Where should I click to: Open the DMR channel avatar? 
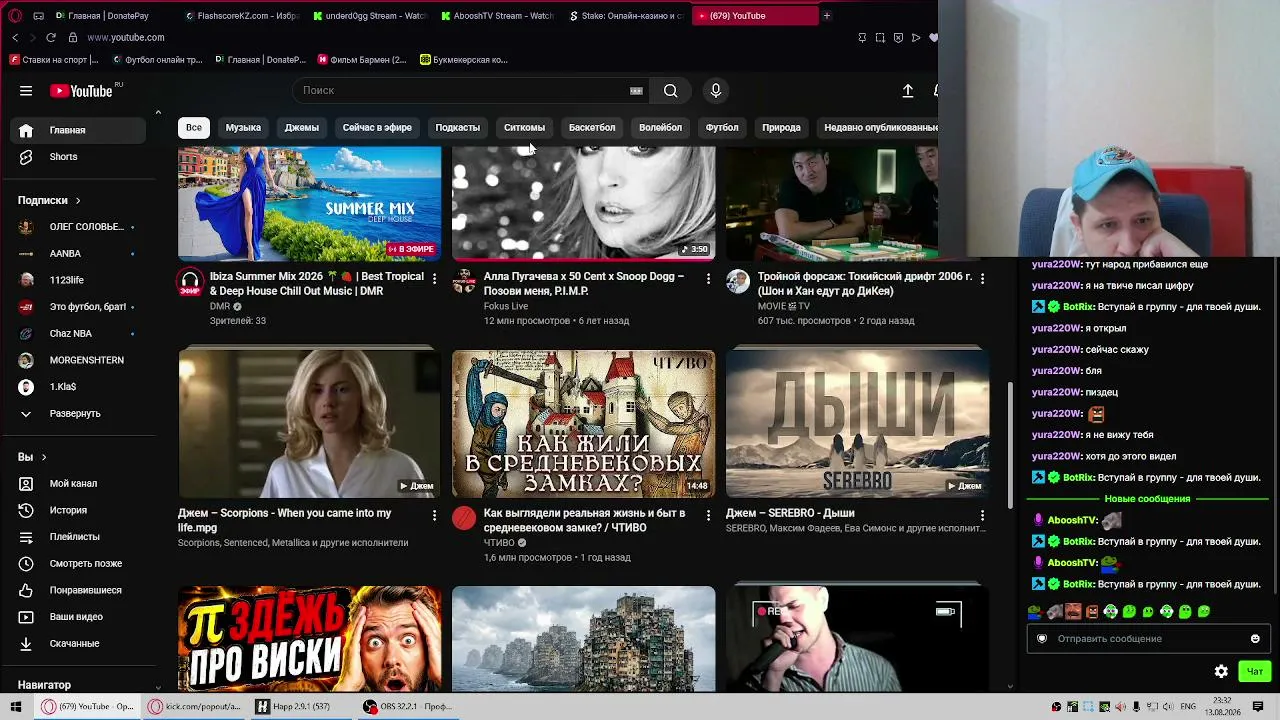point(190,282)
